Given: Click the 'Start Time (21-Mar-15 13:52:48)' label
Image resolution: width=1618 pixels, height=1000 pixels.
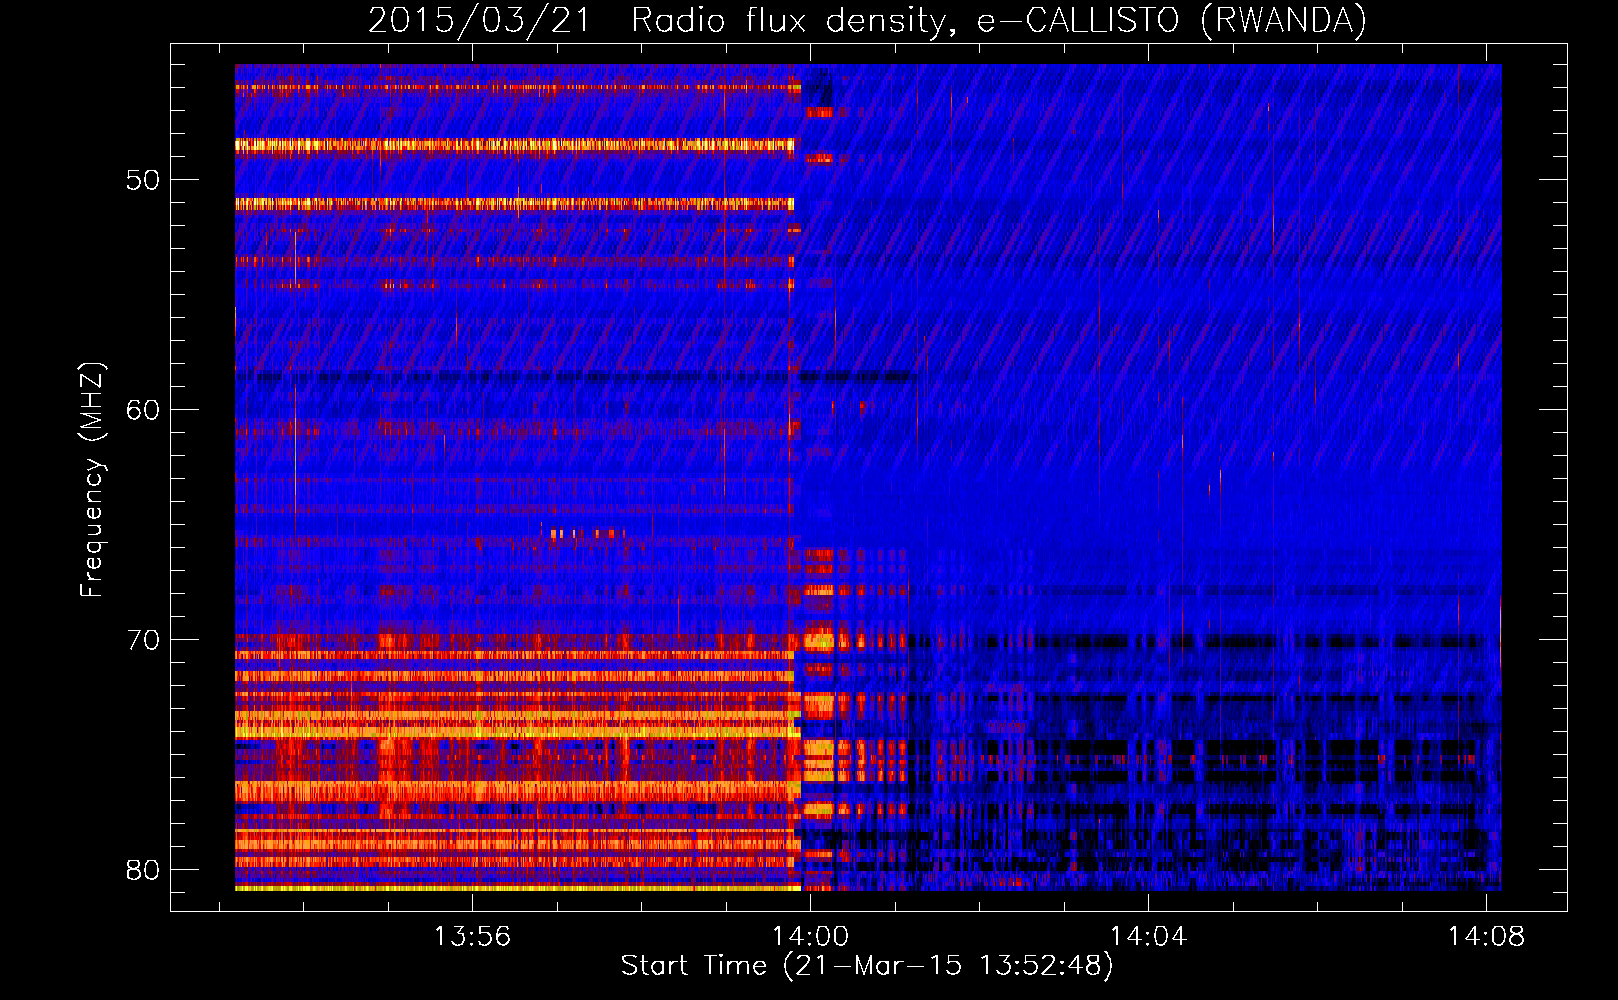Looking at the screenshot, I should tap(867, 966).
